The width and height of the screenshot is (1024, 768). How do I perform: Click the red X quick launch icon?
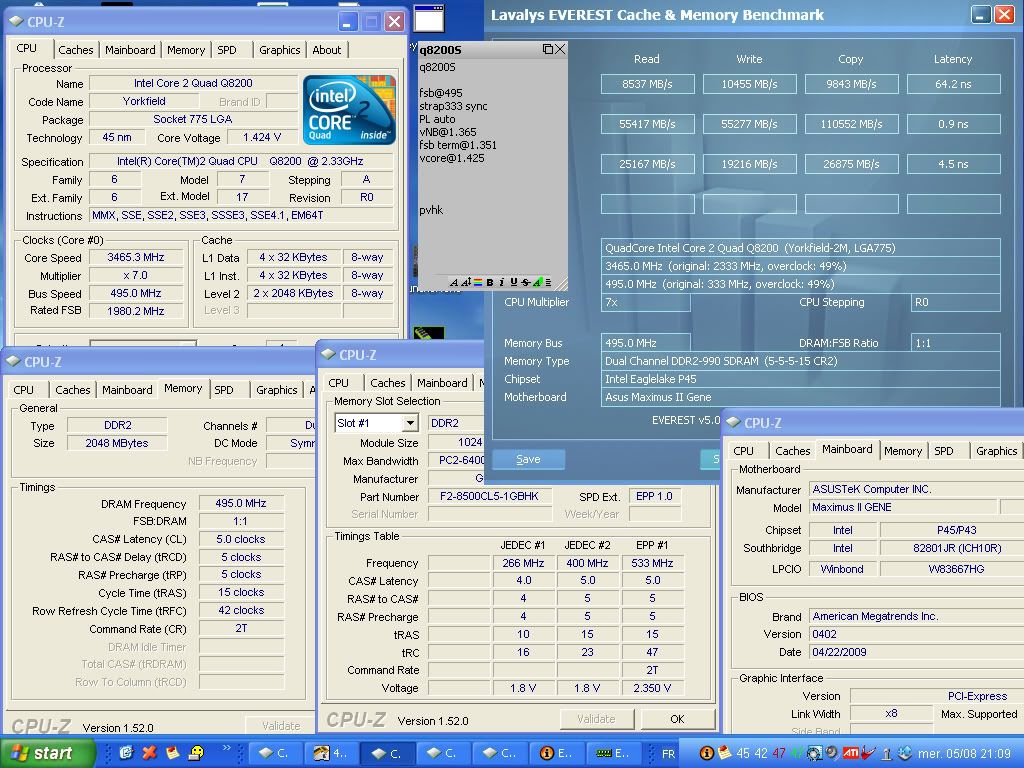[x=149, y=753]
